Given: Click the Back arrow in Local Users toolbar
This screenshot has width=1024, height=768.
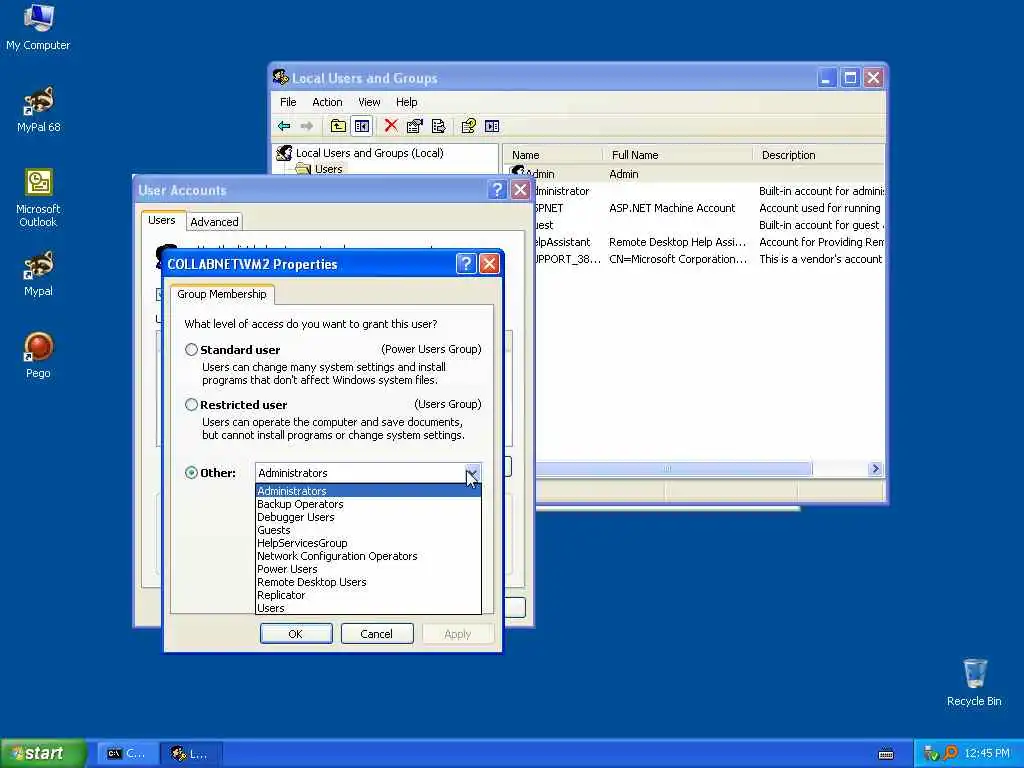Looking at the screenshot, I should [x=284, y=126].
